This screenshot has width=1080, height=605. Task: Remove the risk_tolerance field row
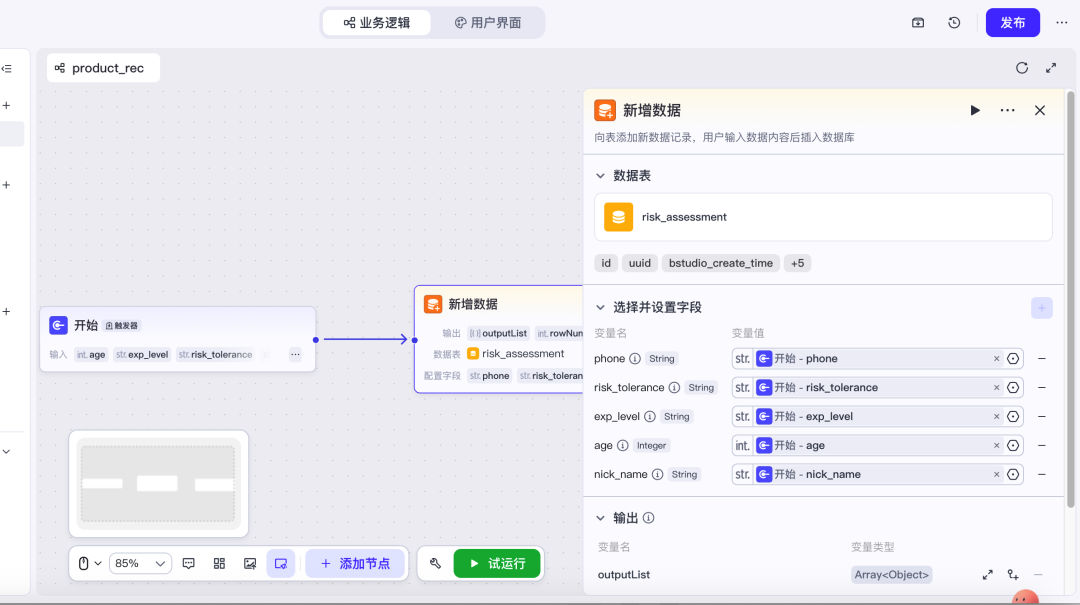[1042, 387]
